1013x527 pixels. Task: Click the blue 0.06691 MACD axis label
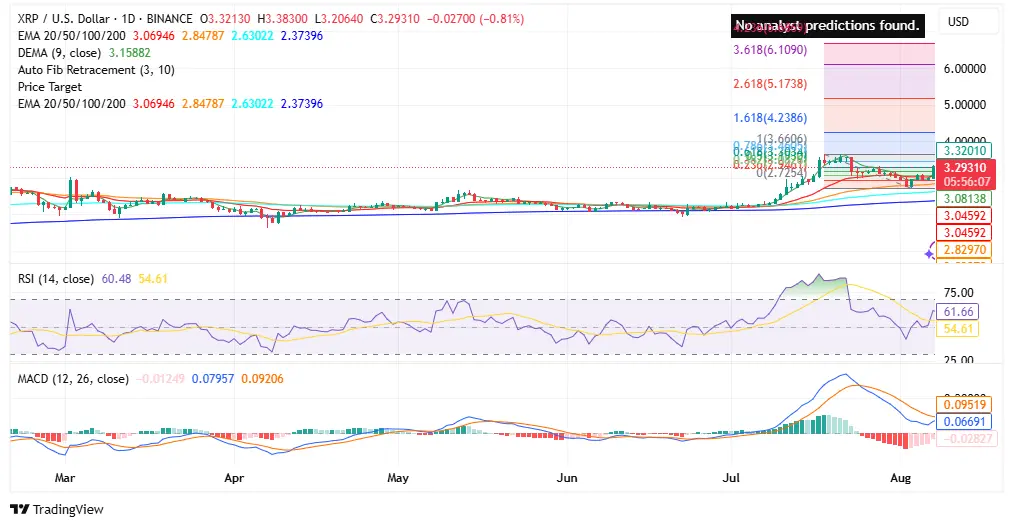tap(965, 422)
